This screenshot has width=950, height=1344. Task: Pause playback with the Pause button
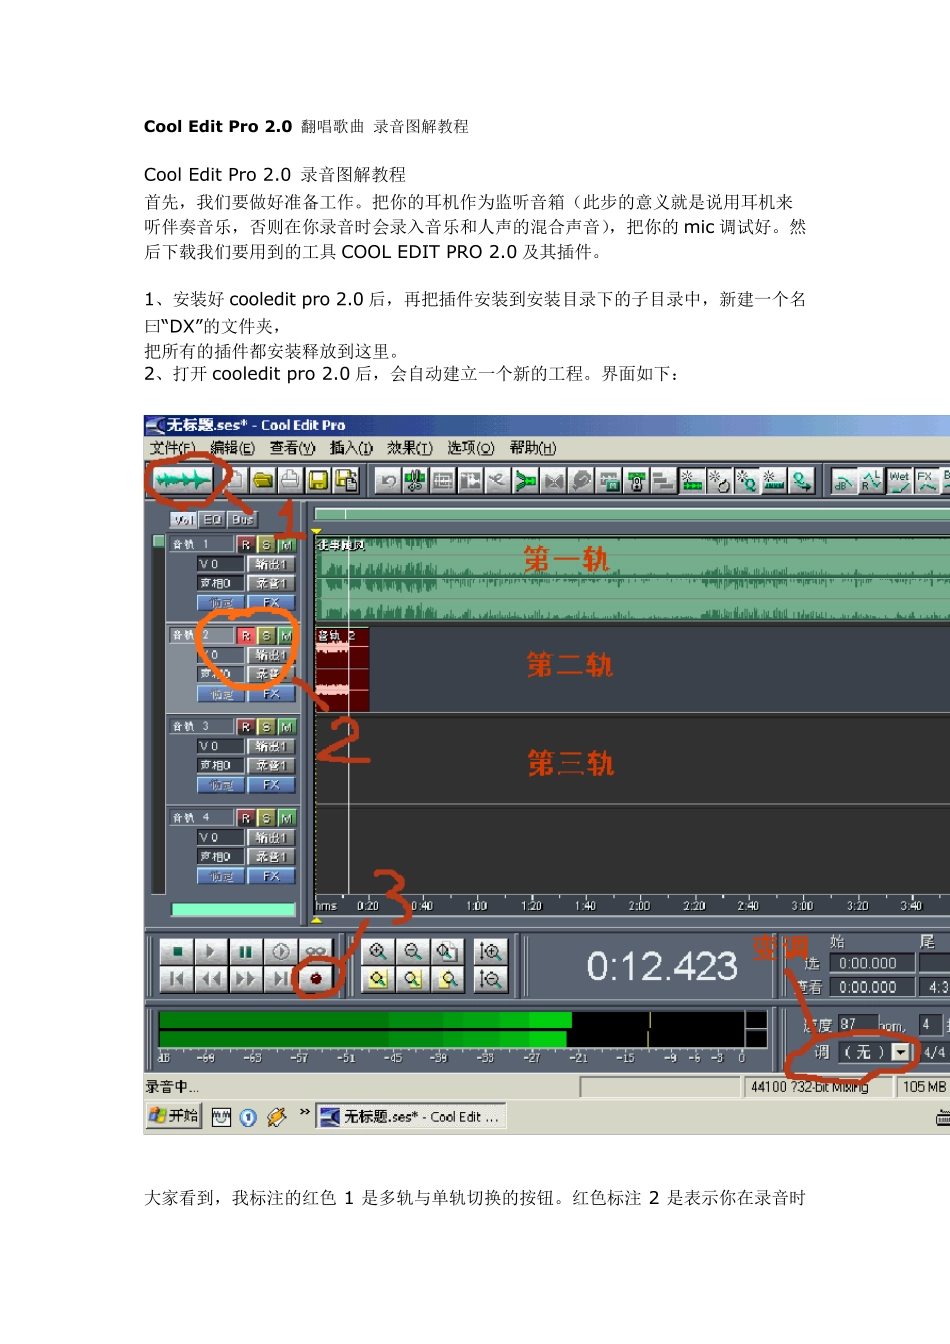pyautogui.click(x=245, y=952)
